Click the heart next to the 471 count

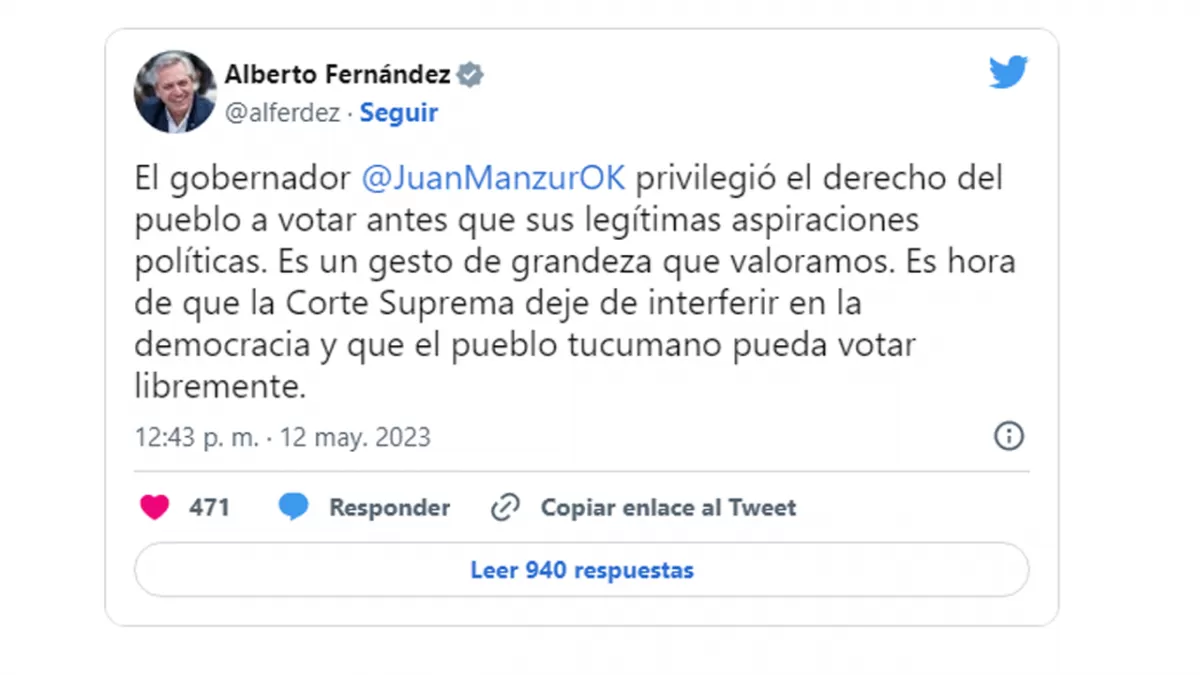[155, 507]
